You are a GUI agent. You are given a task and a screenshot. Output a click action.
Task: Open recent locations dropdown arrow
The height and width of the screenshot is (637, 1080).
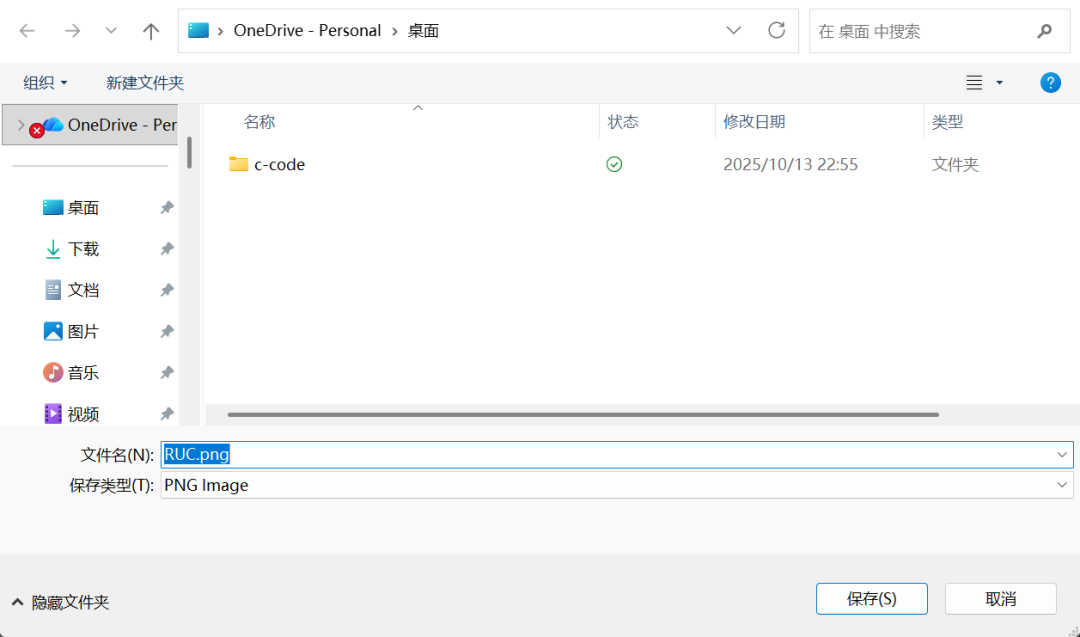(111, 31)
